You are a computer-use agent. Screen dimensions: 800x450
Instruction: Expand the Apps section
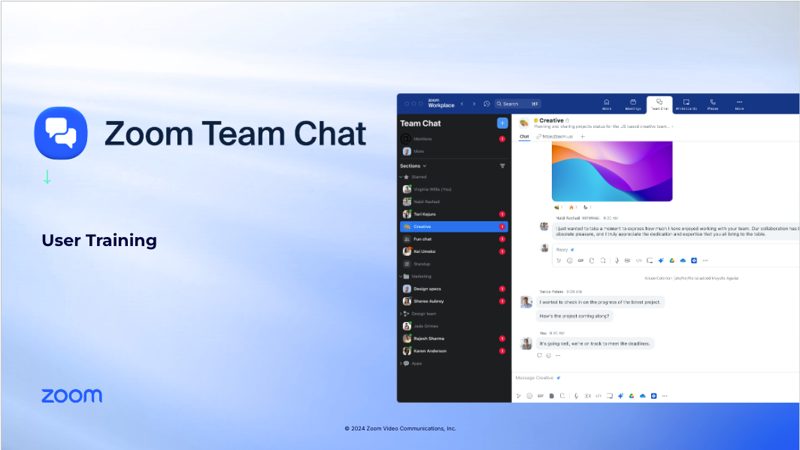(x=401, y=363)
